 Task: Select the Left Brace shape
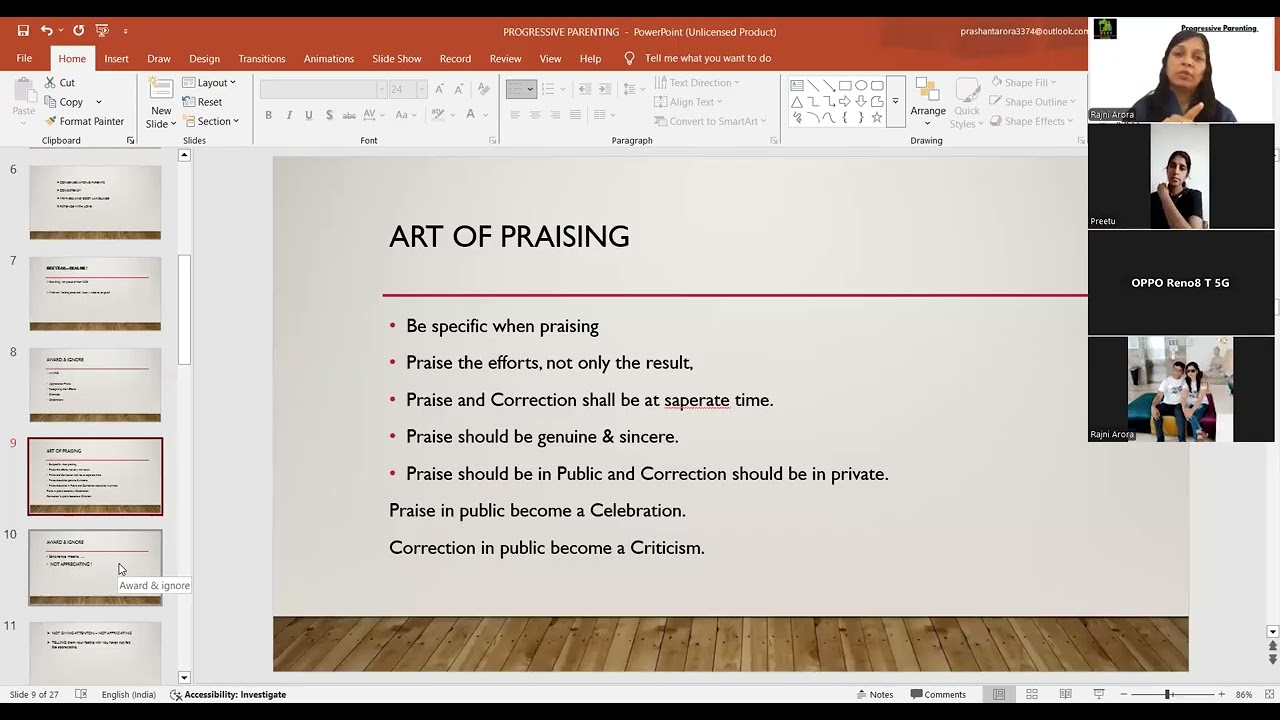(x=845, y=117)
